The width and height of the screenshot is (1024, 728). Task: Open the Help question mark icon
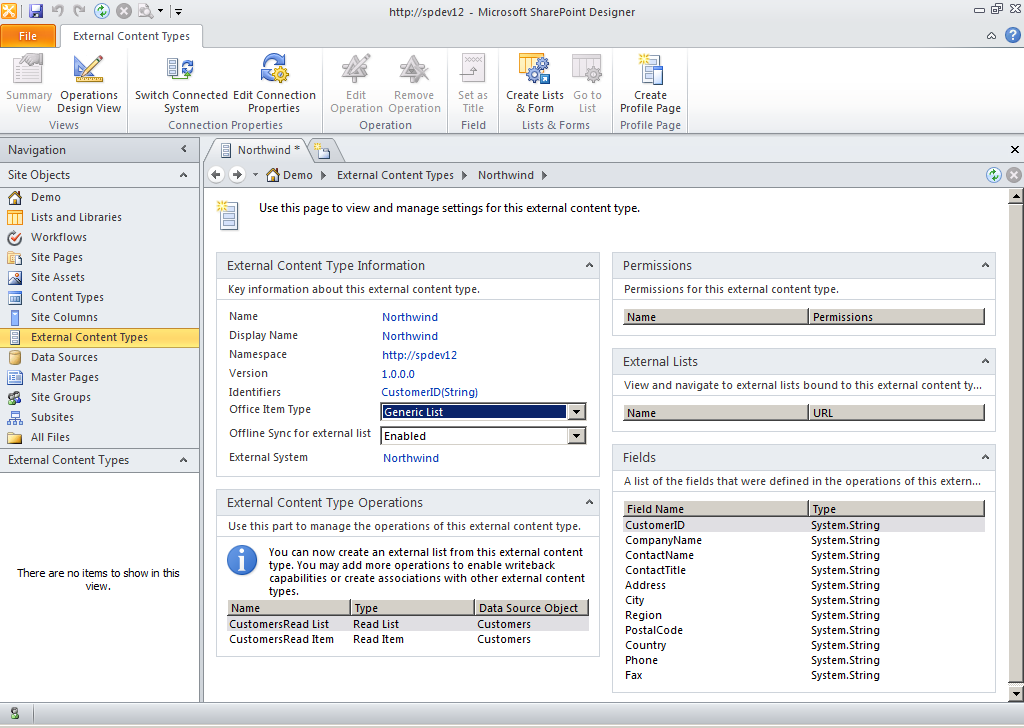pos(1012,35)
